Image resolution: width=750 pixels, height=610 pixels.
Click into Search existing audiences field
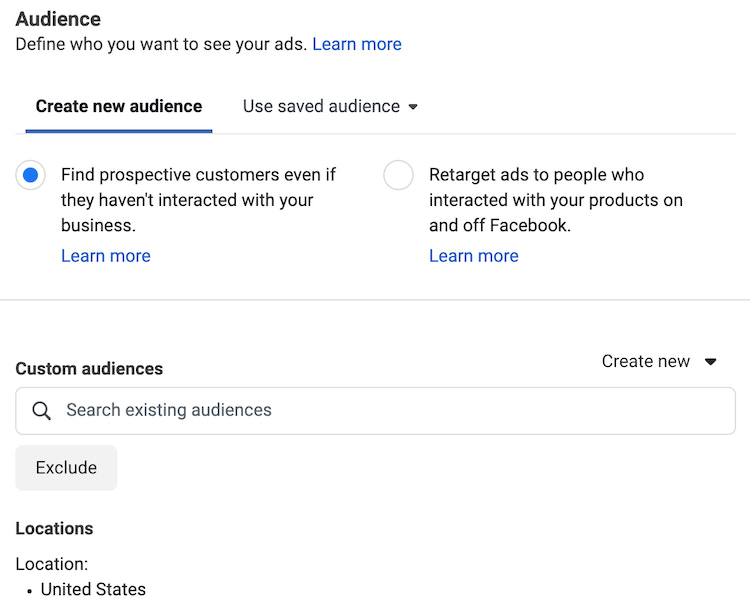pyautogui.click(x=390, y=411)
